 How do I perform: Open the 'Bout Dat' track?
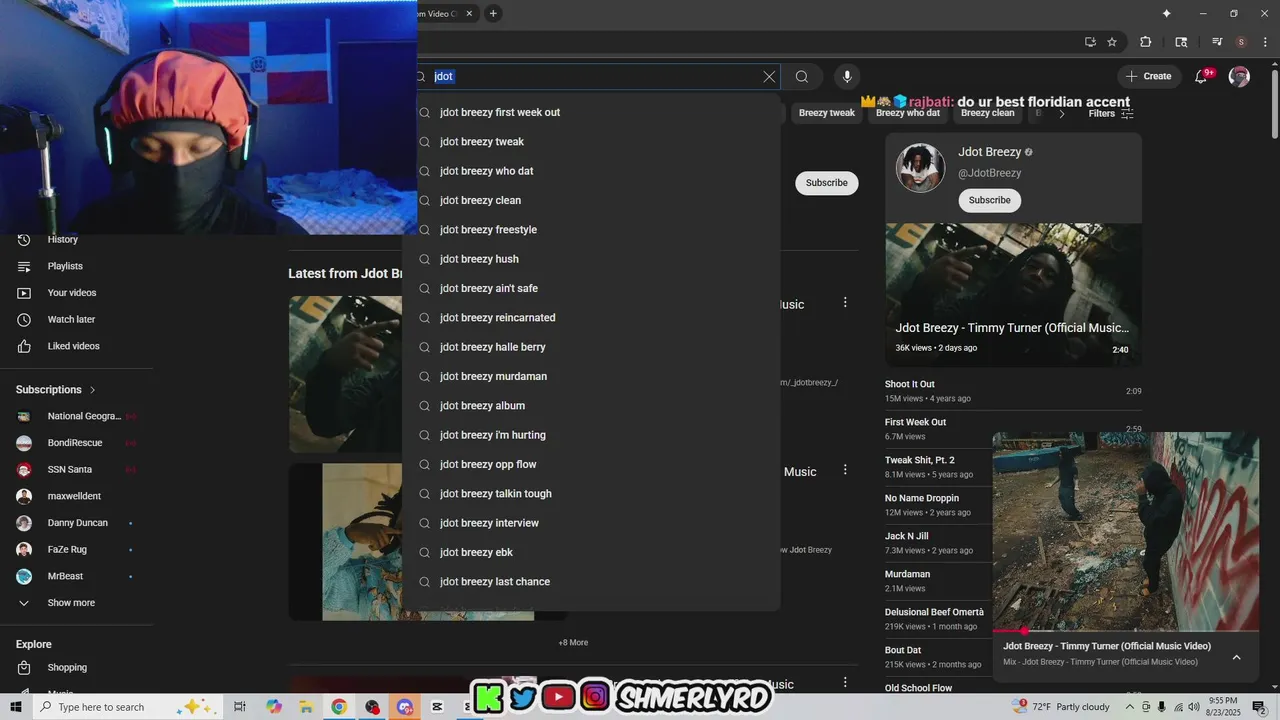click(903, 650)
